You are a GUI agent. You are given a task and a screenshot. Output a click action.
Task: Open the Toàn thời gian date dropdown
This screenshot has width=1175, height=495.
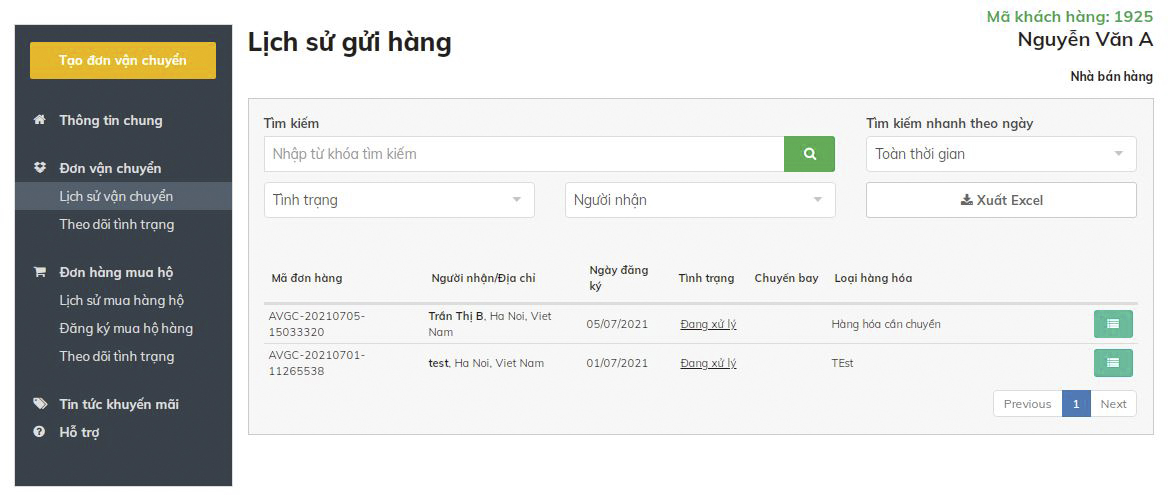pos(1000,154)
